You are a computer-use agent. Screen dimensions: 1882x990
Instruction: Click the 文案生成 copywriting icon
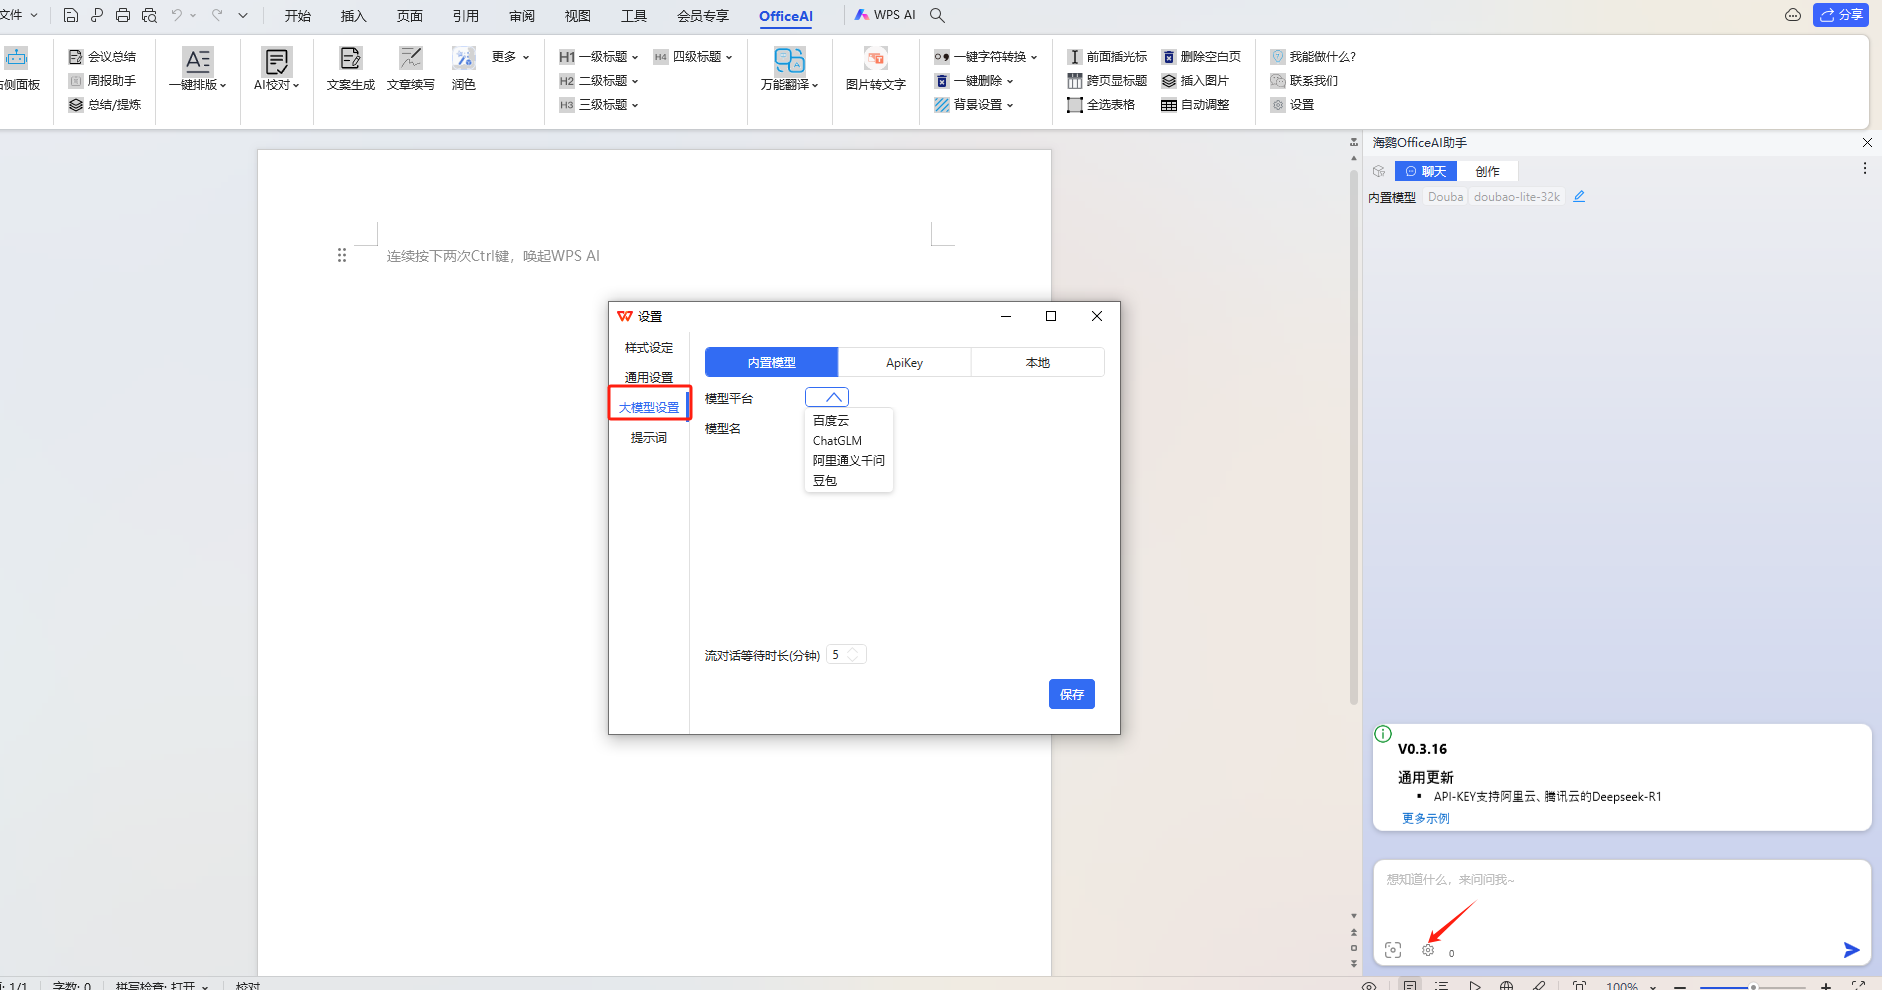click(351, 59)
